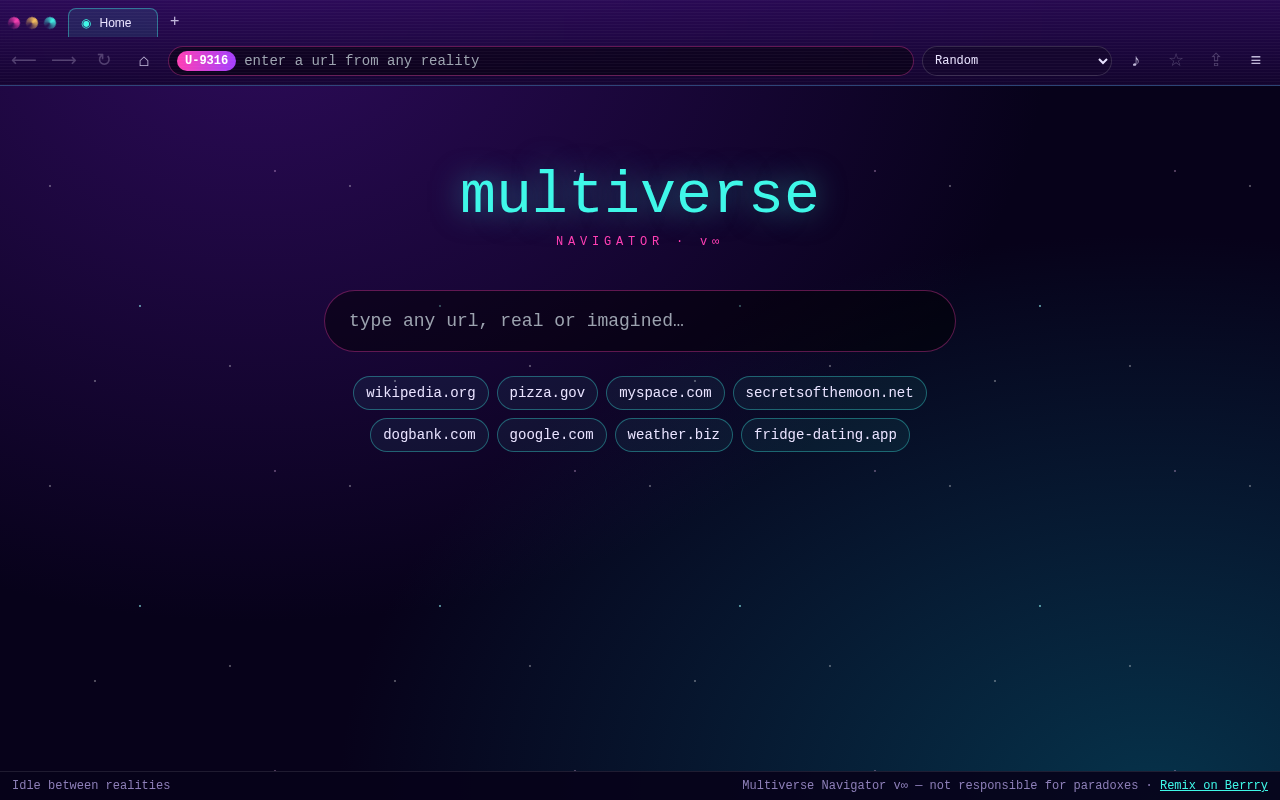The image size is (1280, 800).
Task: Choose the fridge-dating.app chip
Action: (x=825, y=435)
